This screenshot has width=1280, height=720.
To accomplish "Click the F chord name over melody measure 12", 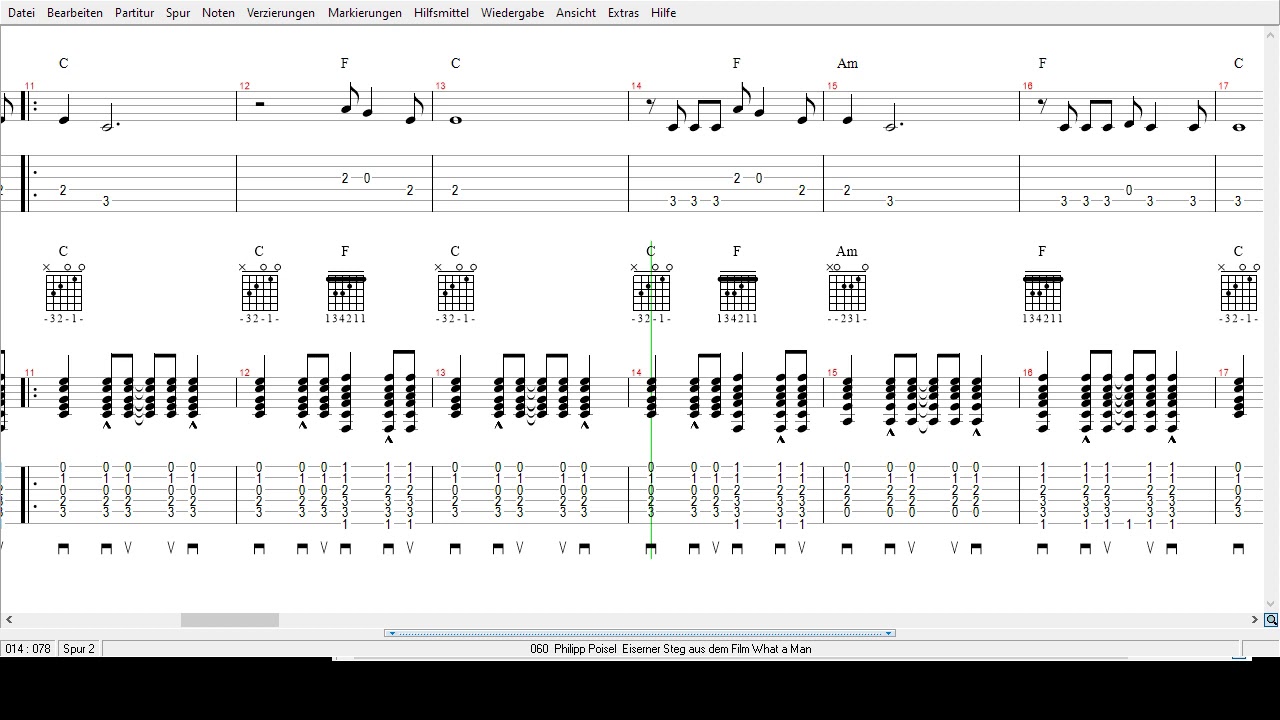I will tap(345, 63).
